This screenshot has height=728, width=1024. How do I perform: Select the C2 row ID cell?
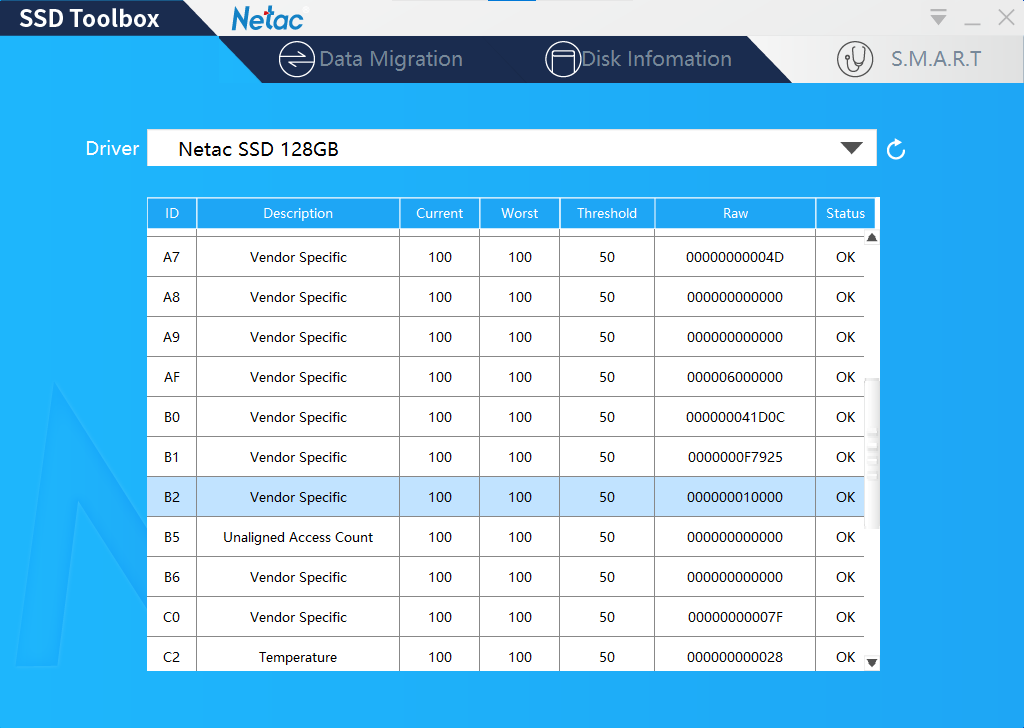[172, 656]
